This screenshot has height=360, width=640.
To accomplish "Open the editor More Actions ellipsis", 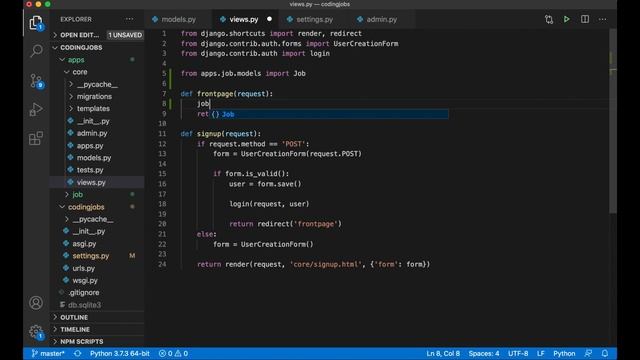I will (602, 19).
